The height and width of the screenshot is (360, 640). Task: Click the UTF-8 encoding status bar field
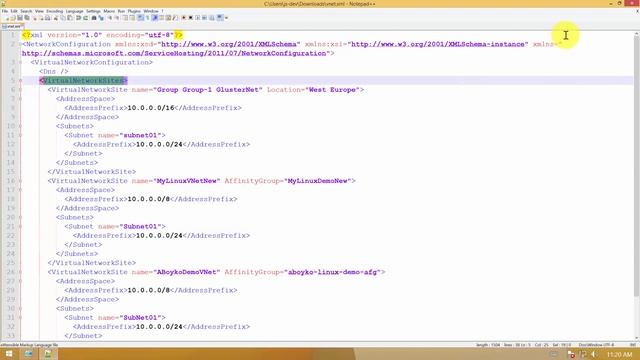pyautogui.click(x=596, y=345)
